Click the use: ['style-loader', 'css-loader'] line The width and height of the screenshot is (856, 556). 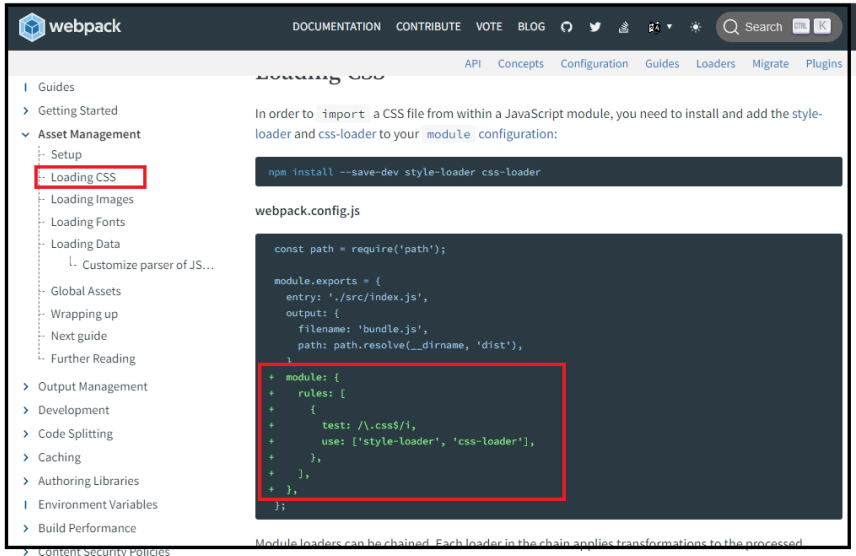(428, 441)
